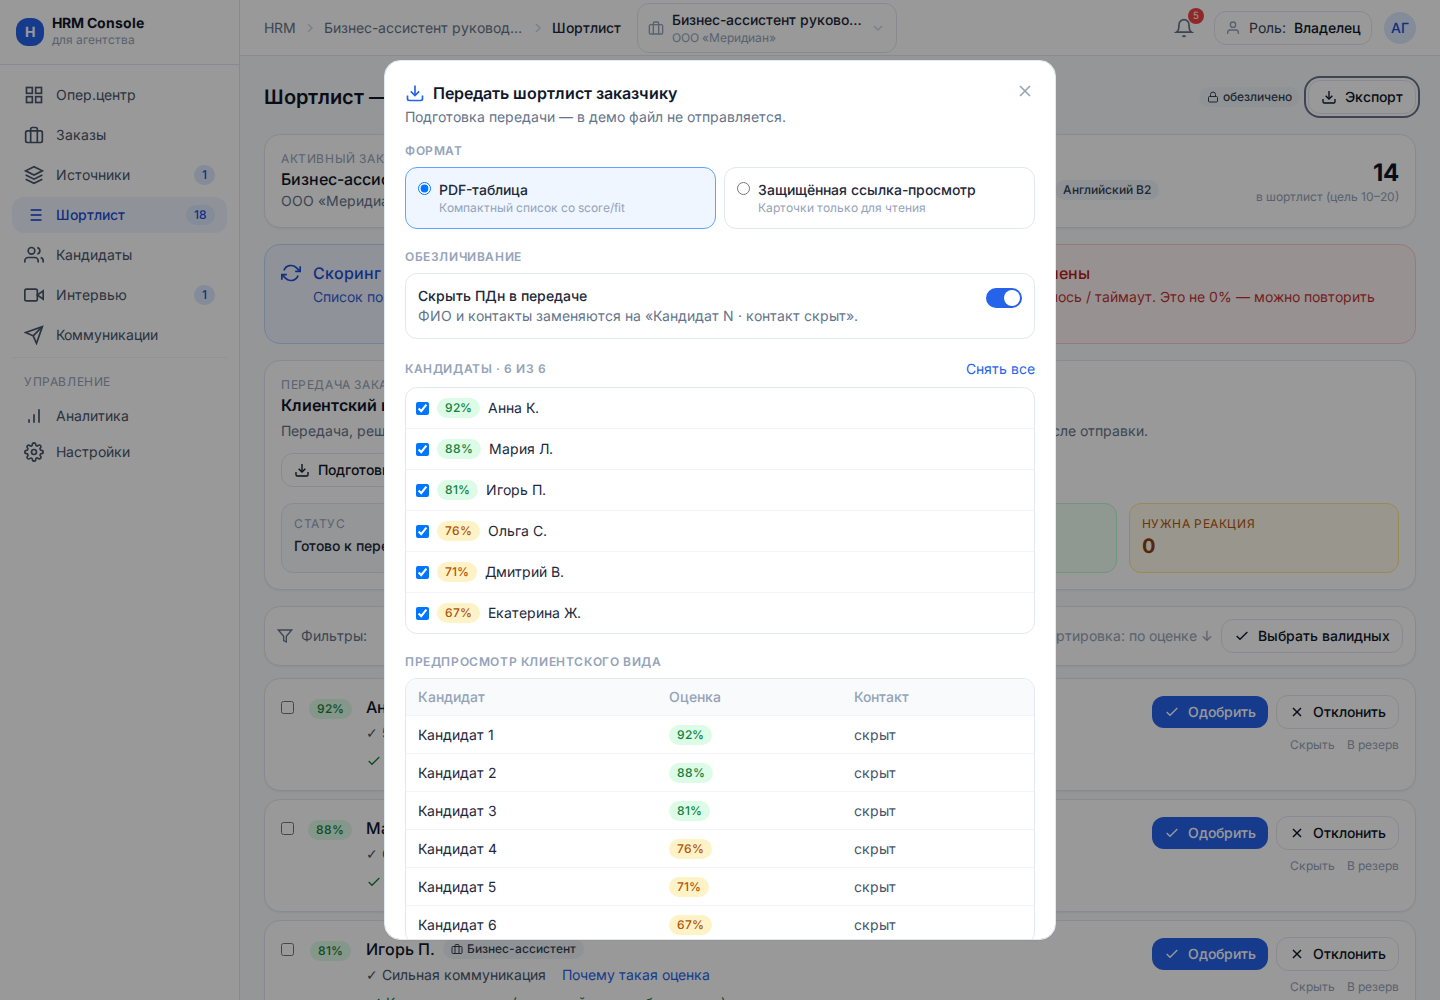
Task: Click the Коммуникации paper-plane icon
Action: [x=34, y=335]
